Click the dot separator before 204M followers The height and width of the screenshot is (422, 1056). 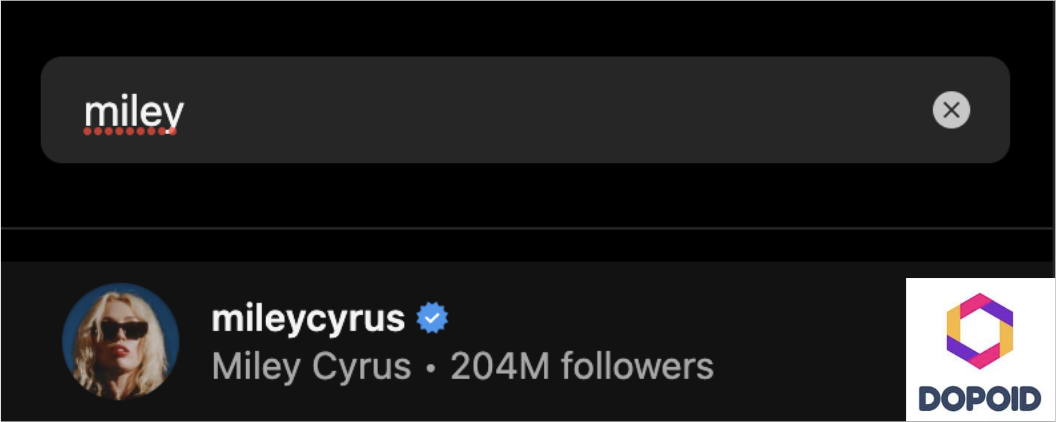click(430, 368)
